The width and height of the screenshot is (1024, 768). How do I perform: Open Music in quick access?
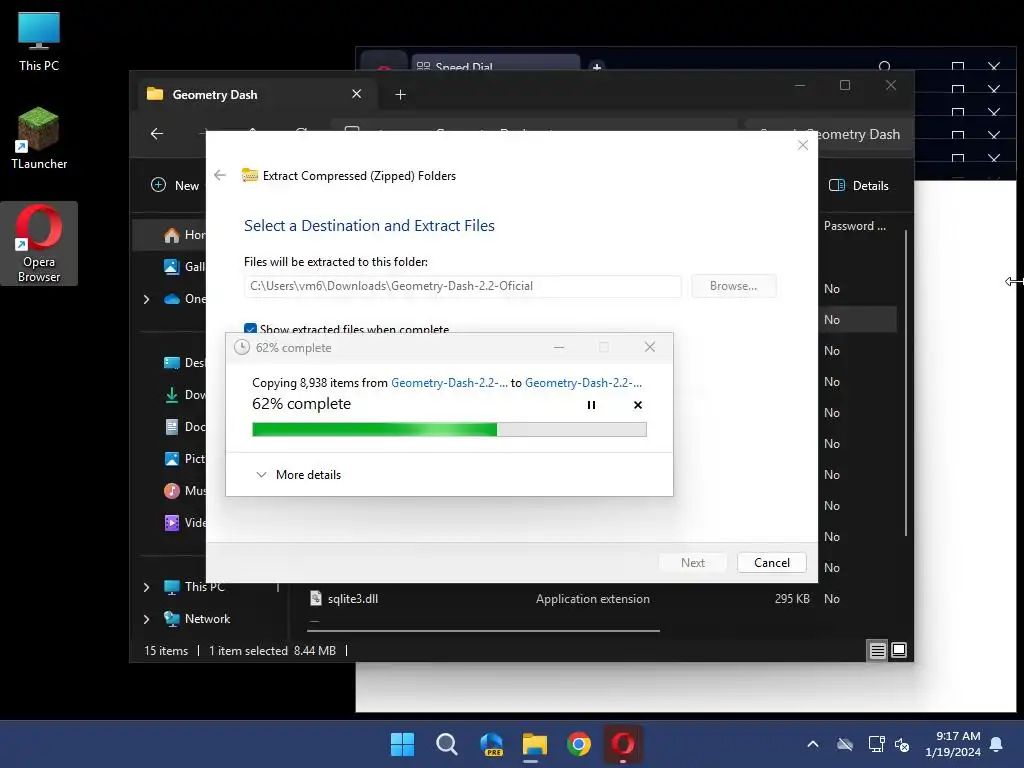[x=185, y=490]
